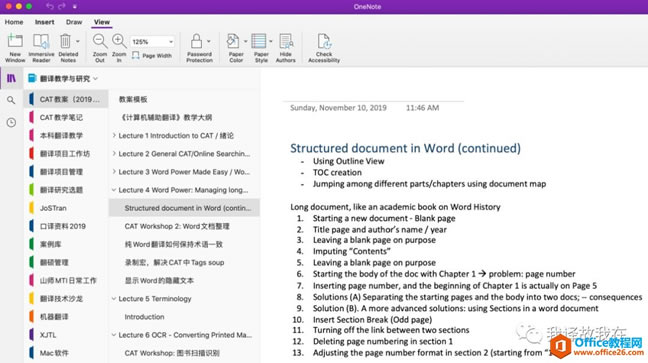The width and height of the screenshot is (648, 363).
Task: Click the Redo arrow in title bar
Action: click(x=62, y=6)
